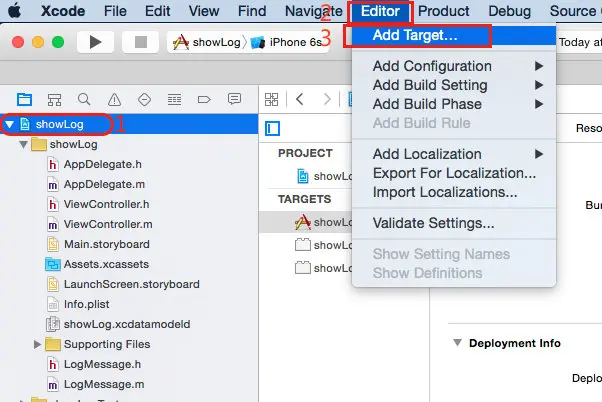
Task: Open the File menu
Action: pos(115,11)
